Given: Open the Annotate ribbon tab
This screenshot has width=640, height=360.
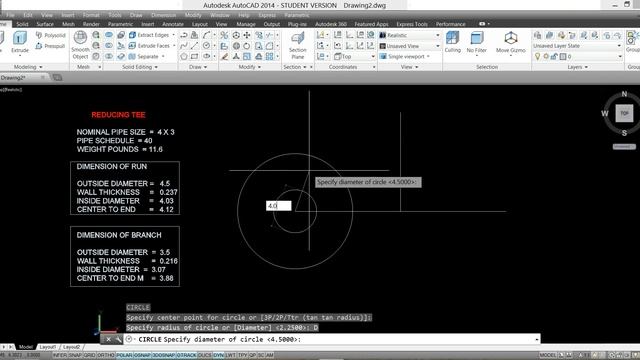Looking at the screenshot, I should point(173,24).
